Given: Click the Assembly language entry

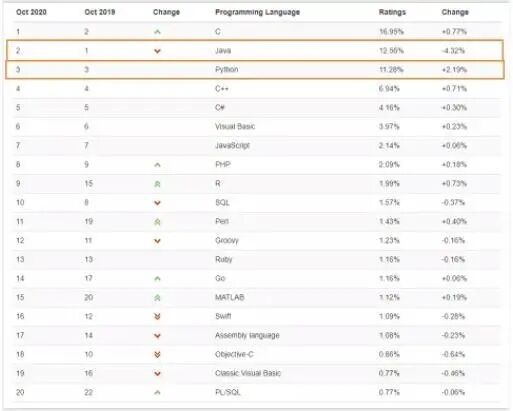Looking at the screenshot, I should [247, 335].
